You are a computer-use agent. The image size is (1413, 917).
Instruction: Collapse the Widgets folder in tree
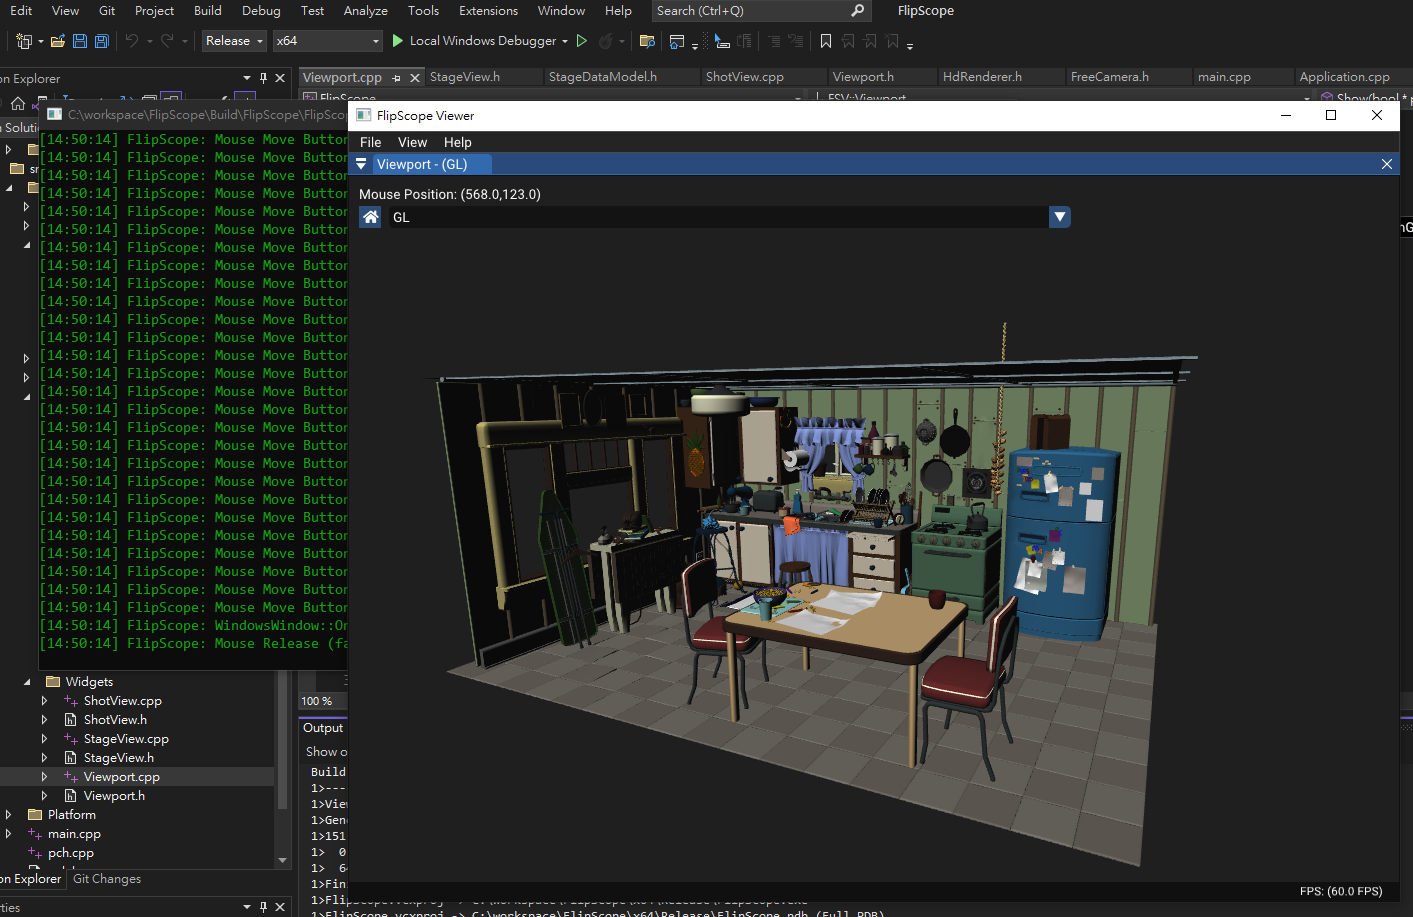click(27, 682)
